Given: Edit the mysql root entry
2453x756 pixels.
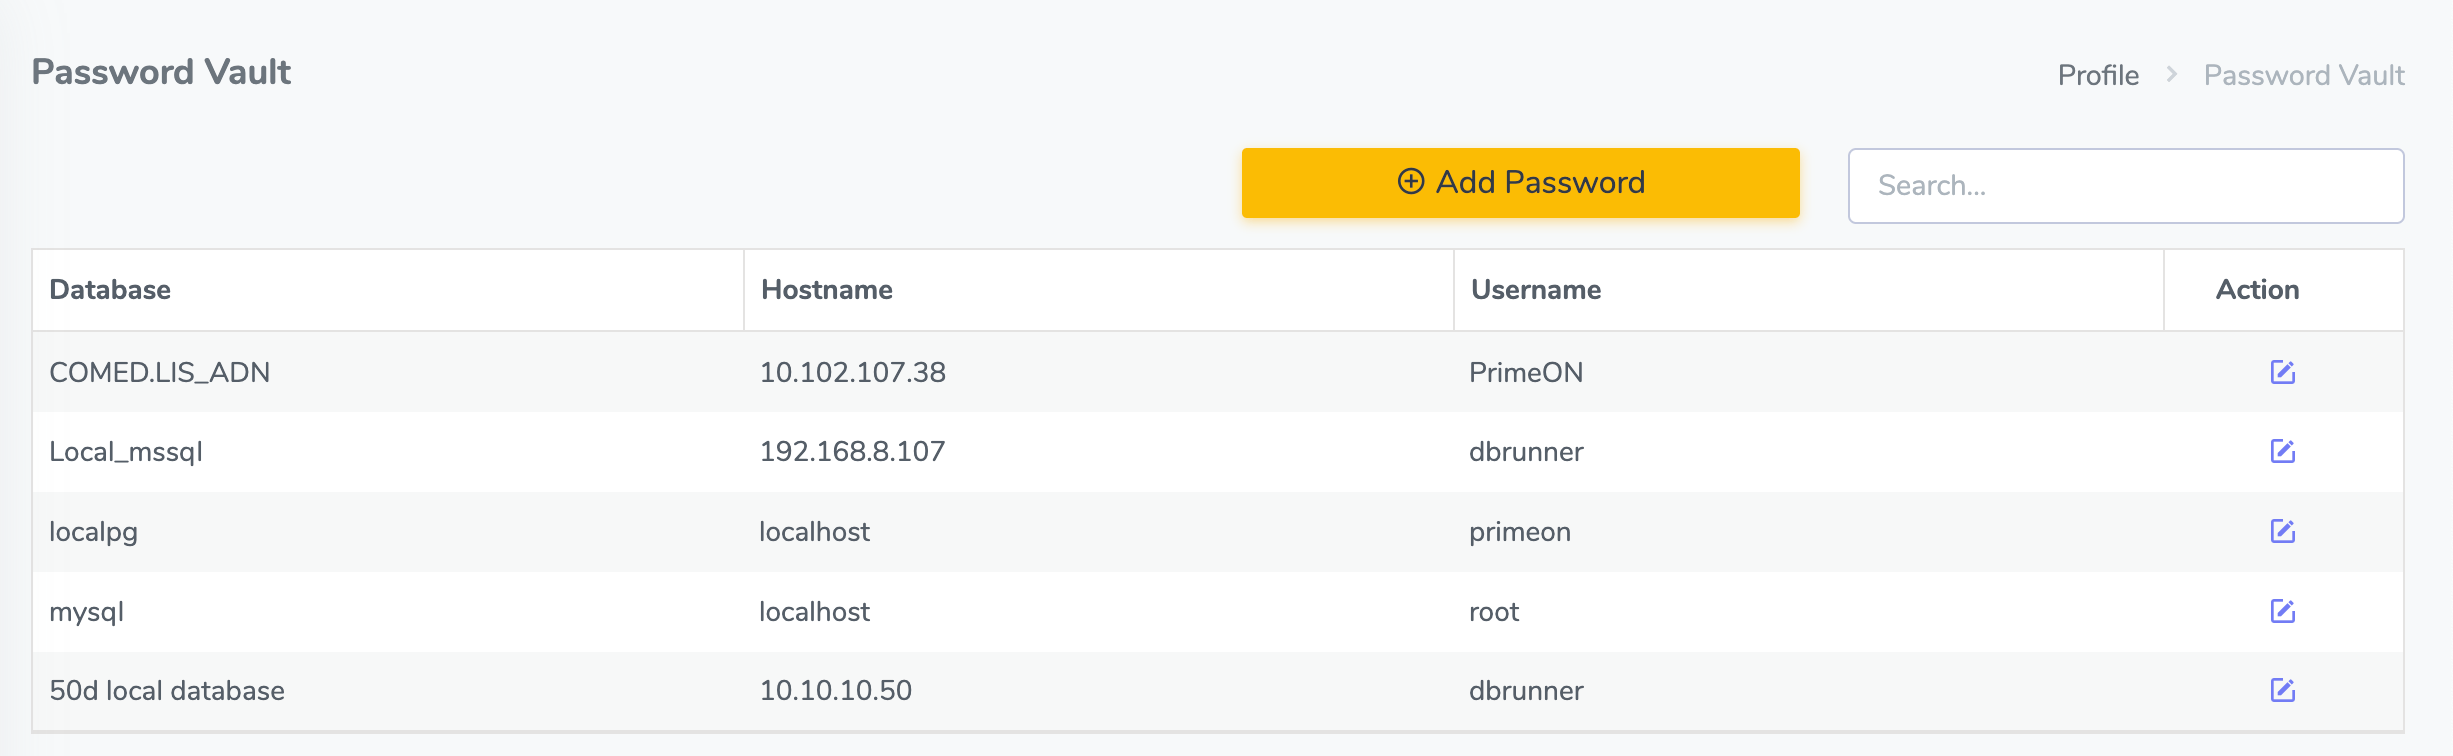Looking at the screenshot, I should point(2282,611).
